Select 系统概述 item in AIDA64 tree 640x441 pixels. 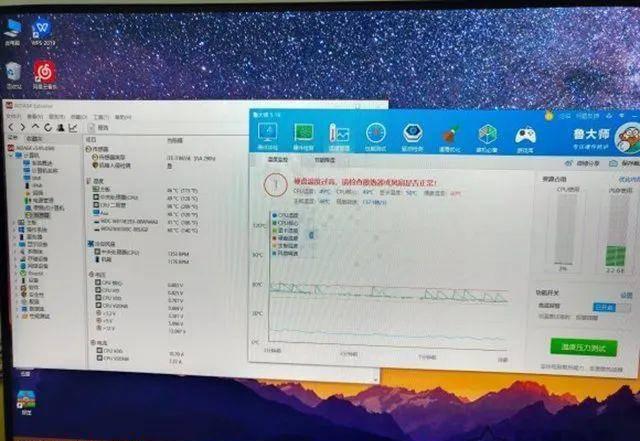38,163
